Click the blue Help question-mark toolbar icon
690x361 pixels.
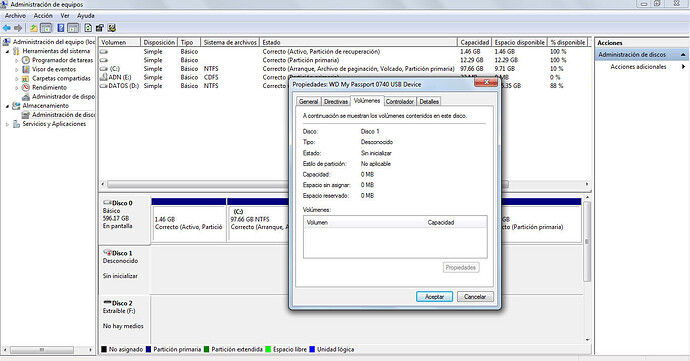coord(61,28)
